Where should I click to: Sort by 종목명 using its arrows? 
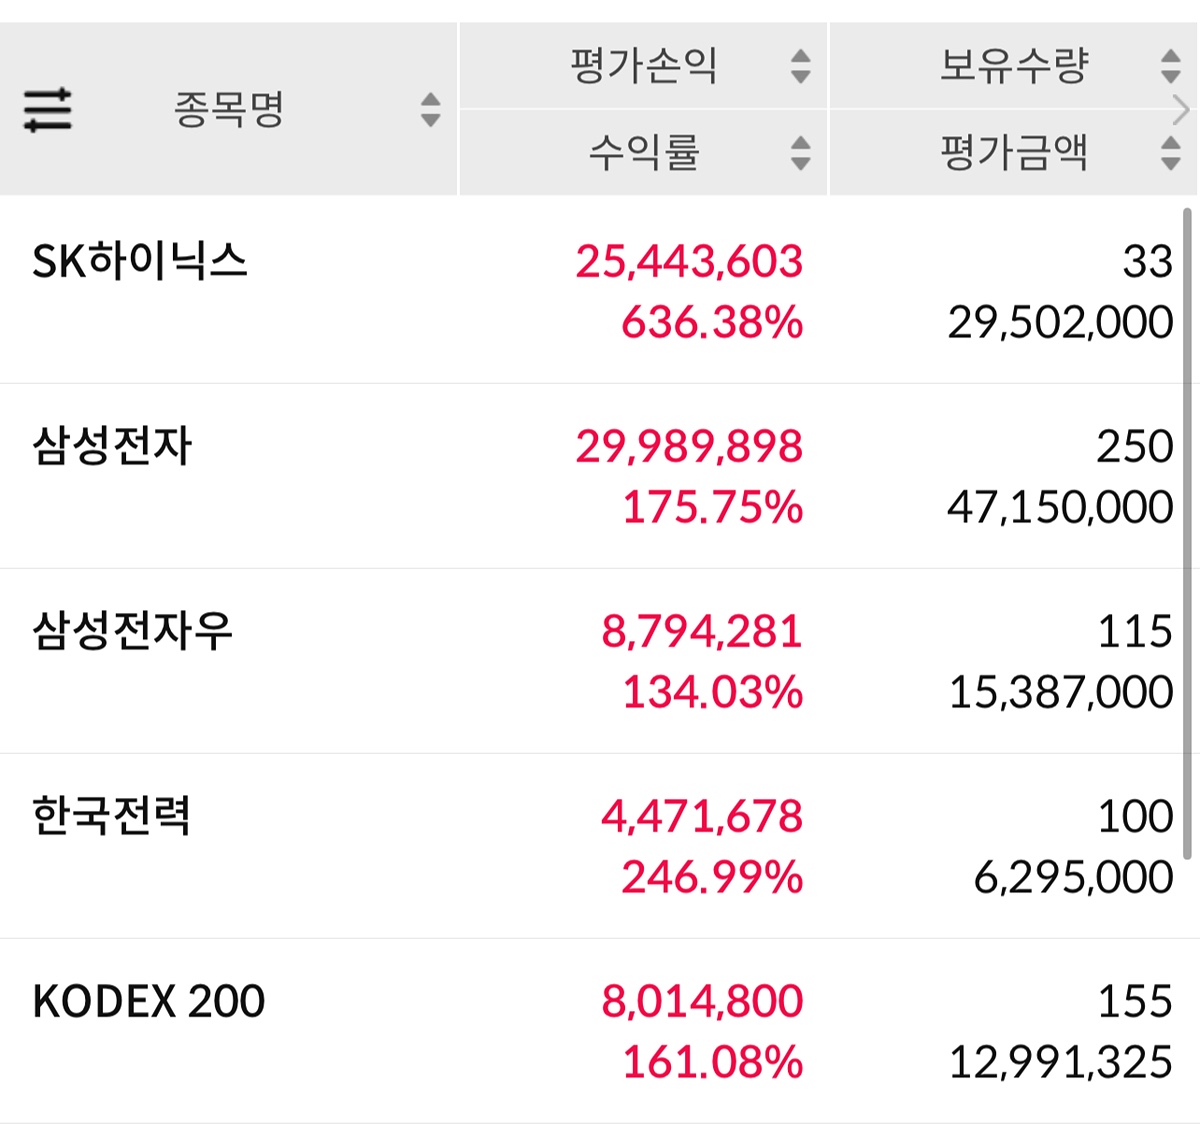click(430, 109)
